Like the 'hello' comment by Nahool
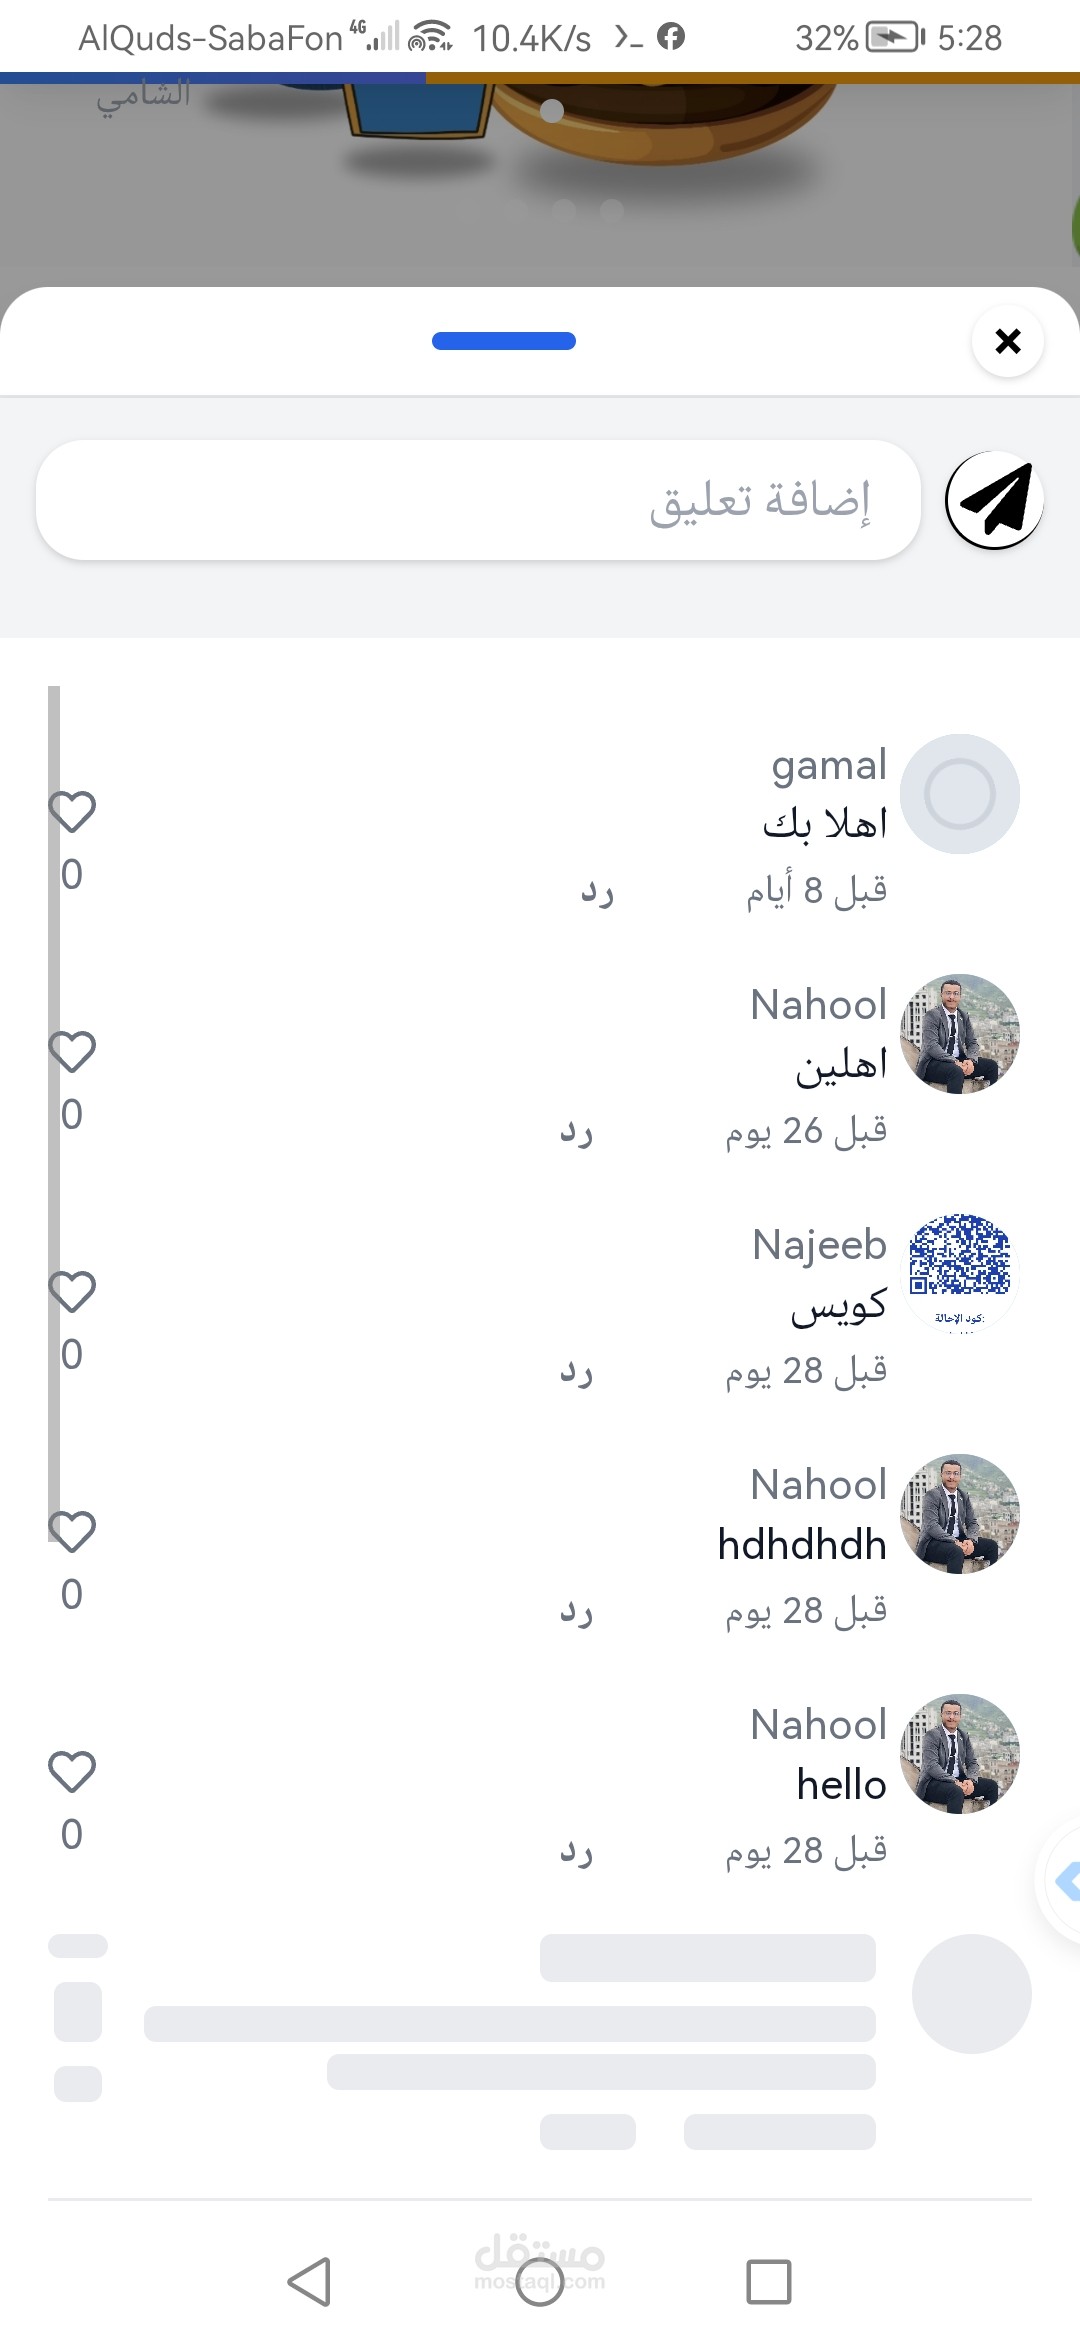 72,1772
